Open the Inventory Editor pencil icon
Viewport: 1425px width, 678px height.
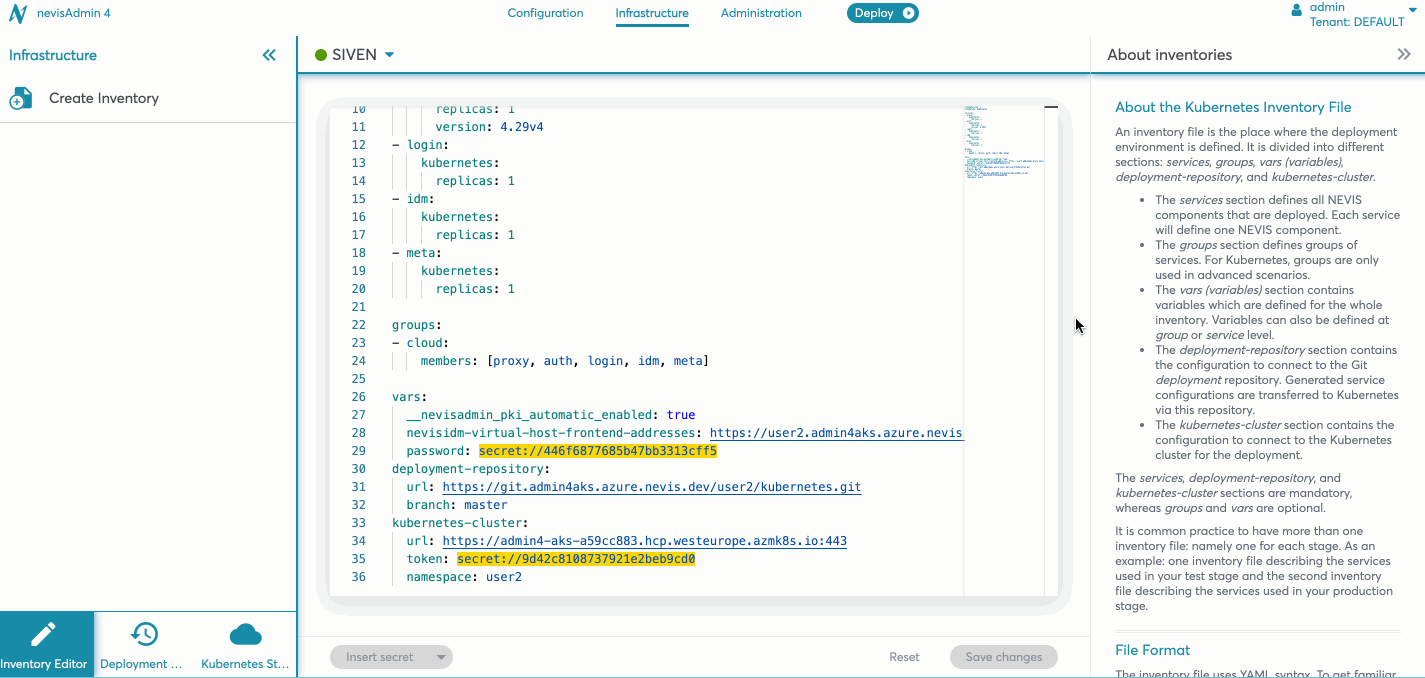44,634
